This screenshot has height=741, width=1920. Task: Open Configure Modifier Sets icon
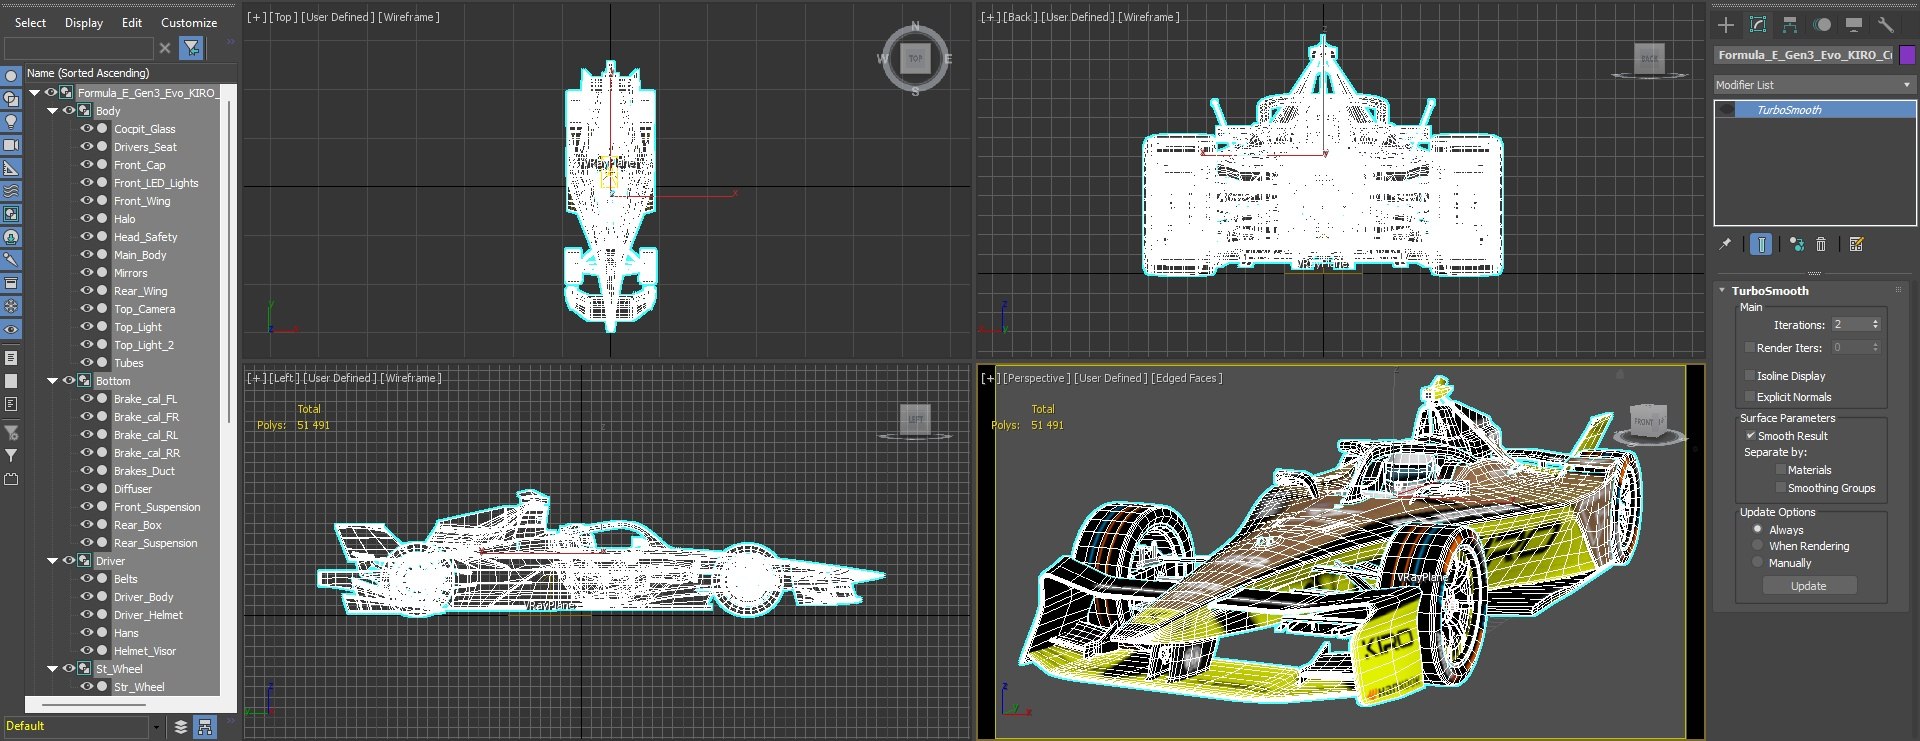pos(1857,244)
